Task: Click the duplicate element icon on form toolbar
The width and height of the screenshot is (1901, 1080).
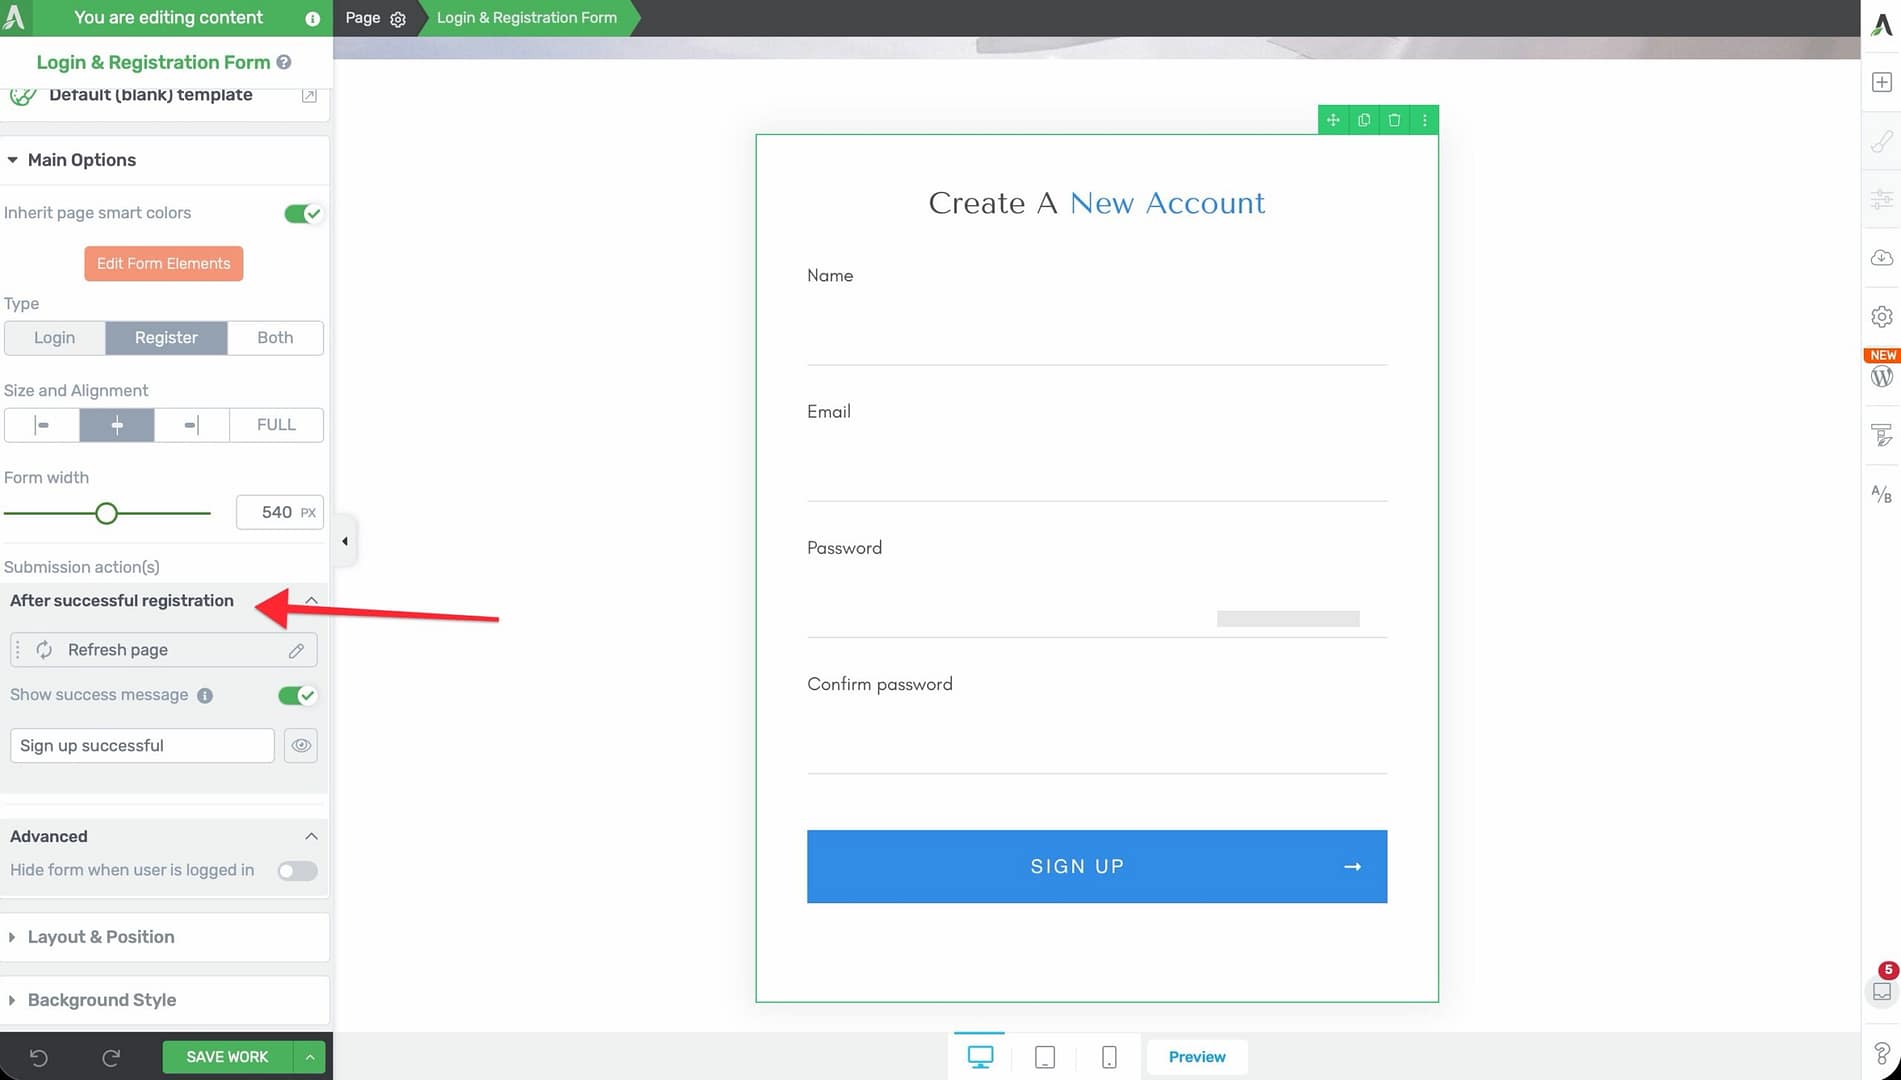Action: [1363, 120]
